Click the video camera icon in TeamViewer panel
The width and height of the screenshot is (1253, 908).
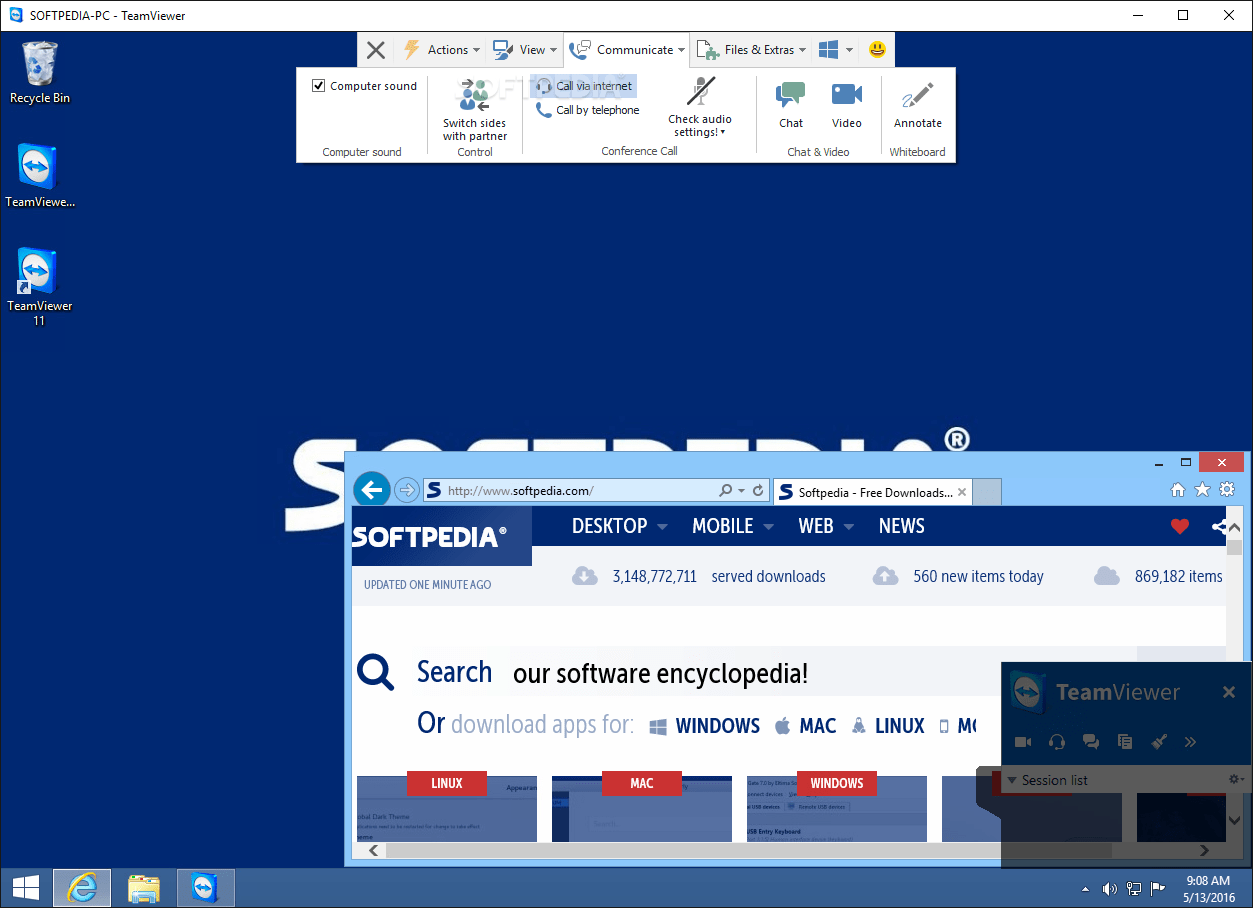(x=1023, y=742)
